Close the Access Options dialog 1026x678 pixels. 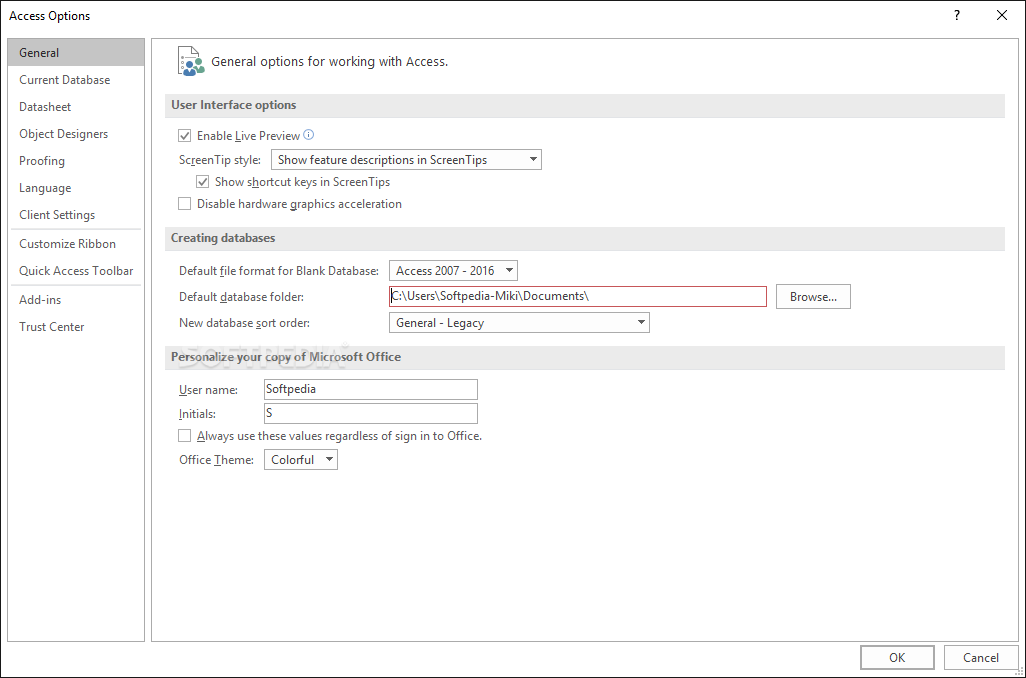(x=1001, y=15)
